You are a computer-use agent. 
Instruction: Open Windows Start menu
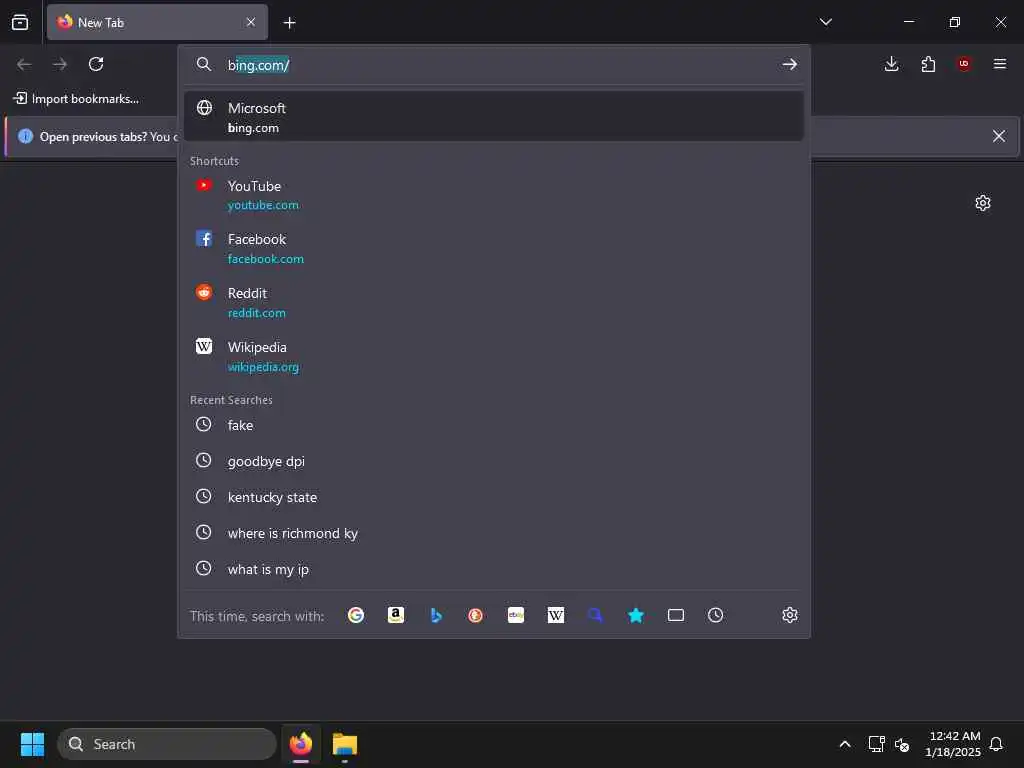click(x=32, y=744)
